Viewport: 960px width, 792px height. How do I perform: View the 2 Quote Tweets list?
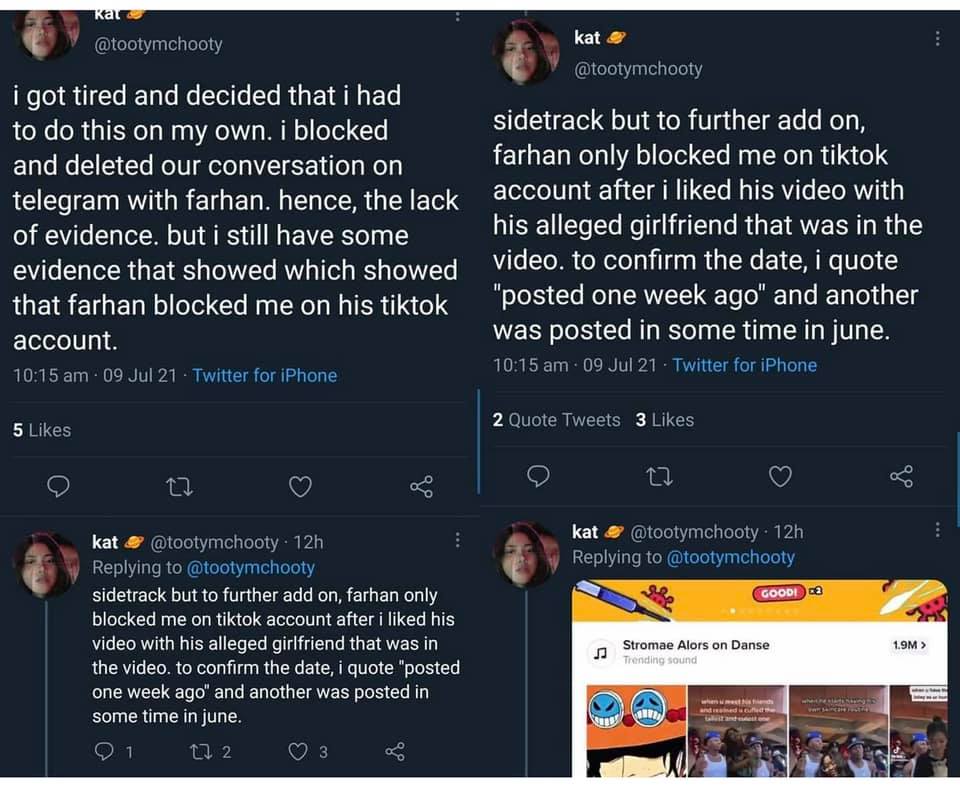(557, 420)
